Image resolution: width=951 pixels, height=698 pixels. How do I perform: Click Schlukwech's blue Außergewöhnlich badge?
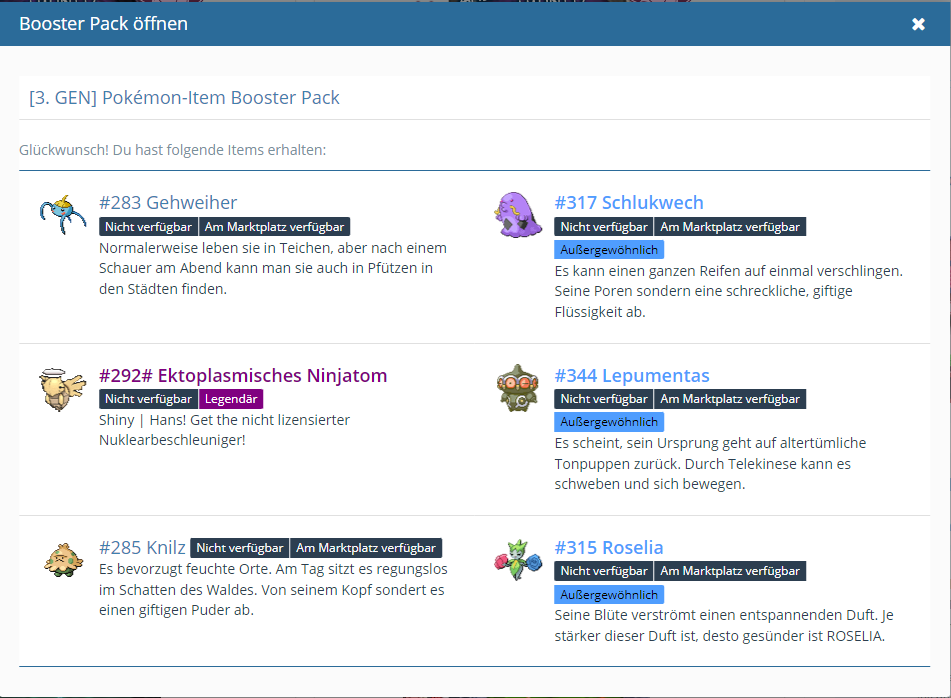[609, 250]
